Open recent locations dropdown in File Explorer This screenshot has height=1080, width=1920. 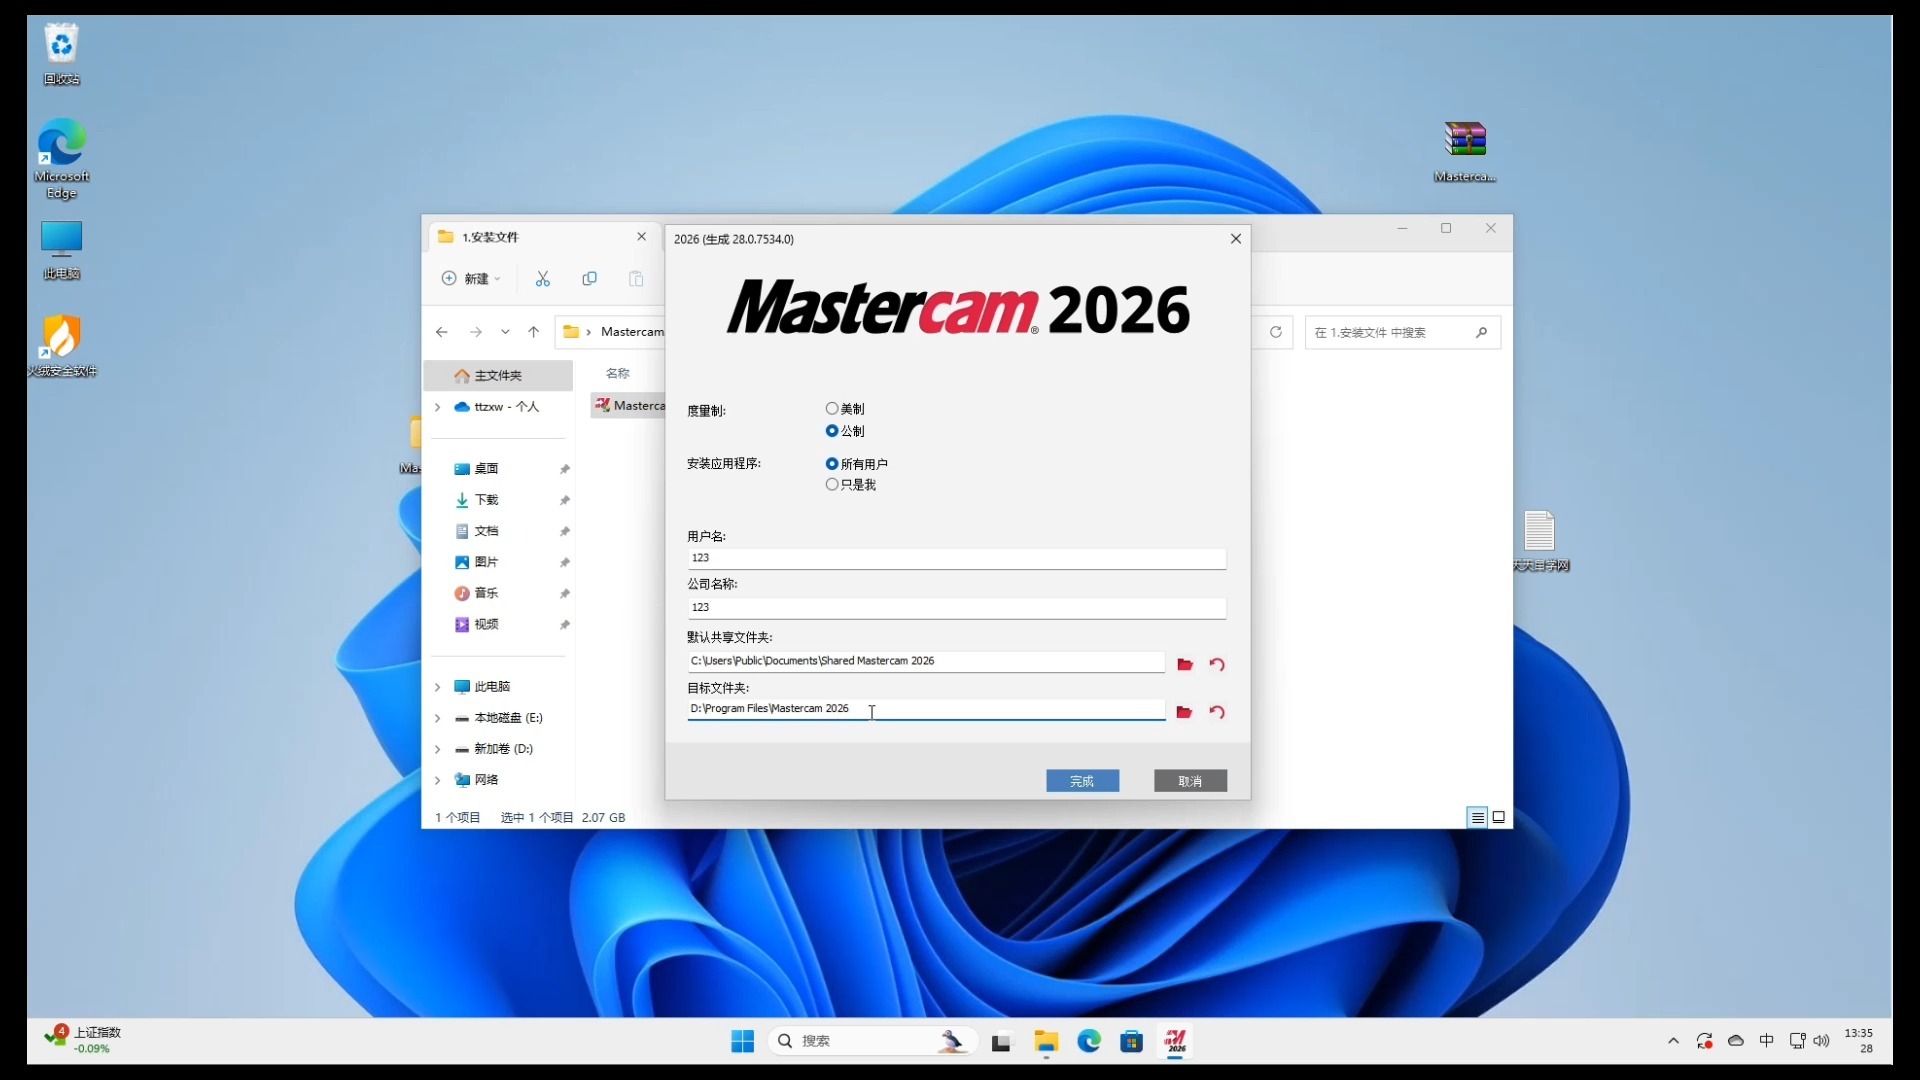coord(505,332)
